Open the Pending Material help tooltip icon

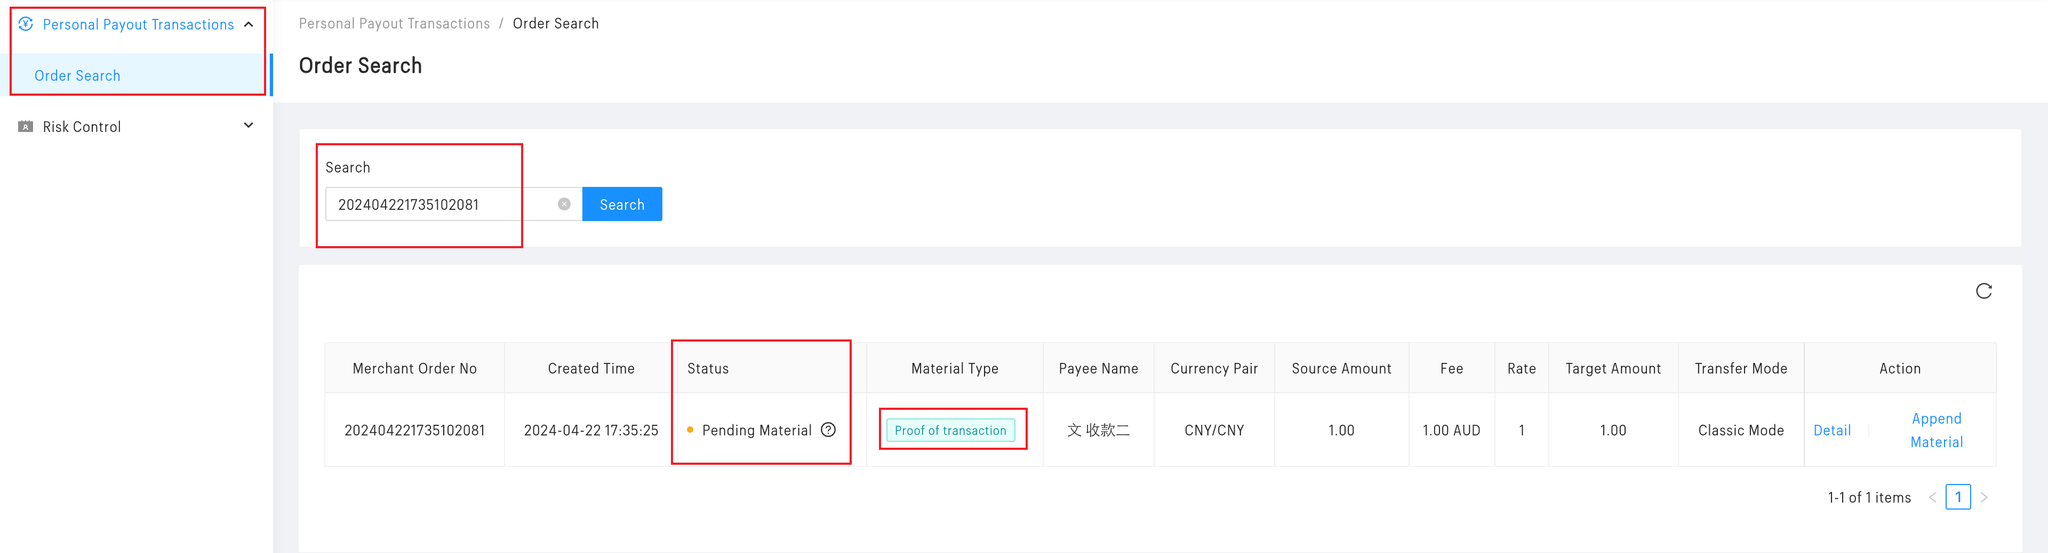click(x=828, y=430)
